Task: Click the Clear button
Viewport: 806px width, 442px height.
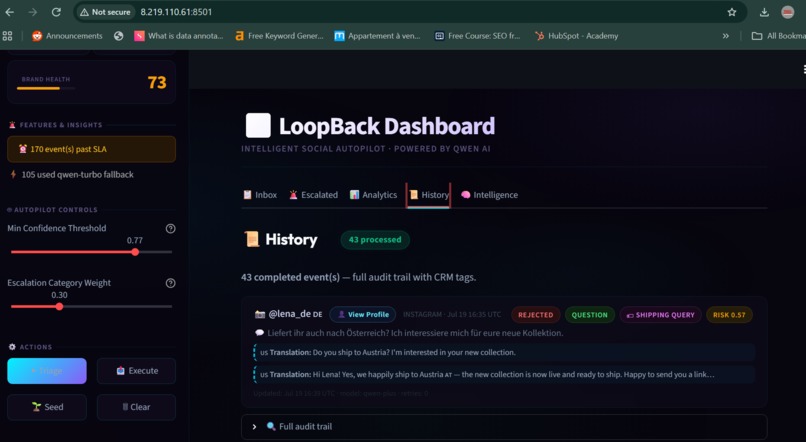Action: pos(136,407)
